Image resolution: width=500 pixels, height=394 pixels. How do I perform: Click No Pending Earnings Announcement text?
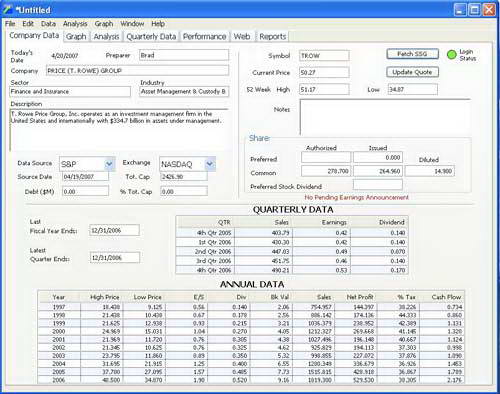[x=356, y=197]
